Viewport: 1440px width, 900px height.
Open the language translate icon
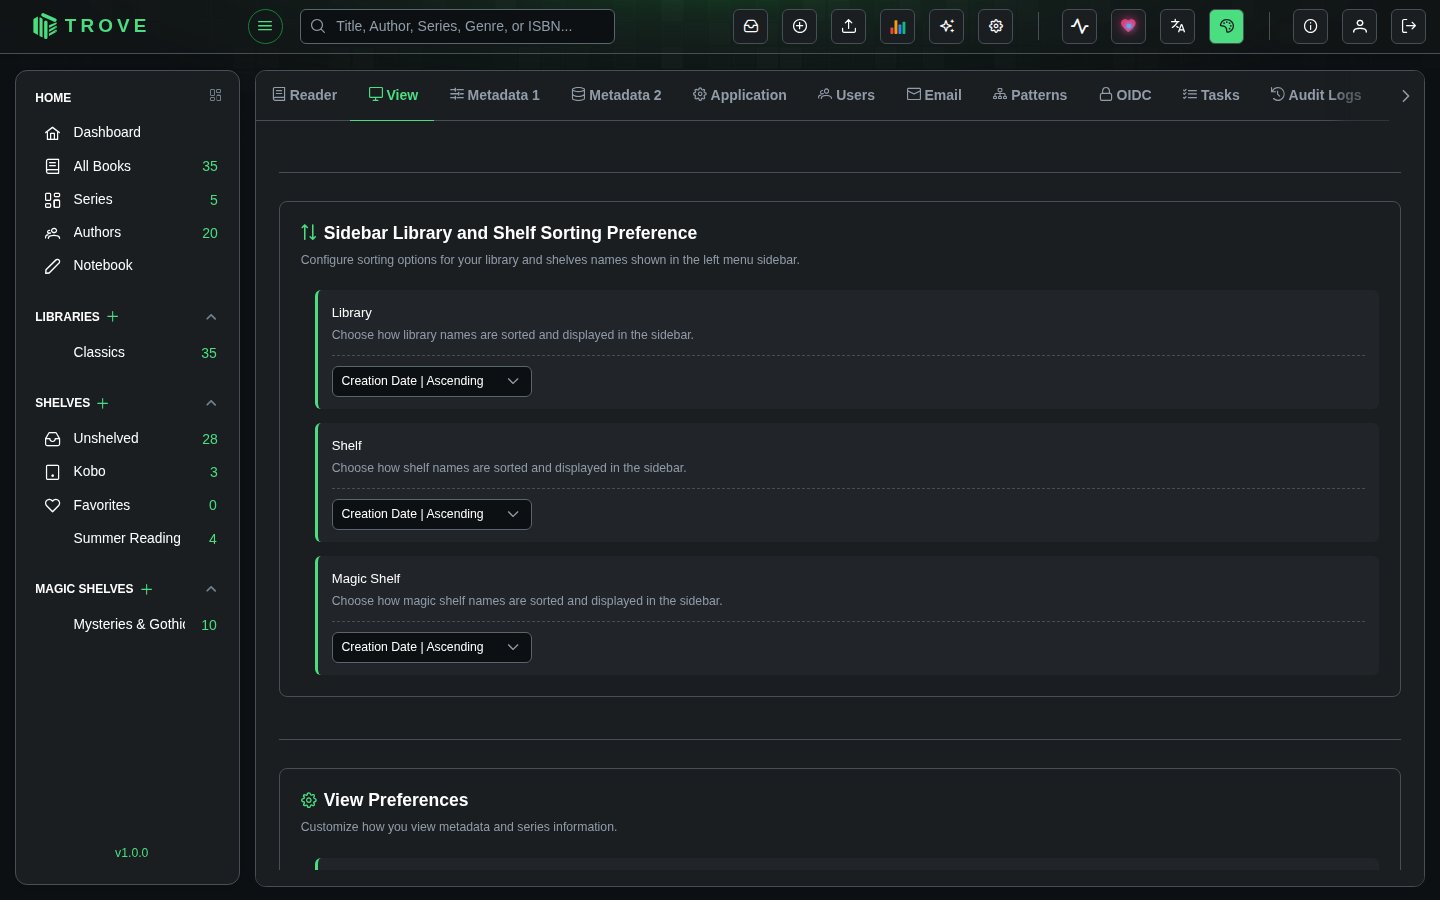pos(1177,26)
